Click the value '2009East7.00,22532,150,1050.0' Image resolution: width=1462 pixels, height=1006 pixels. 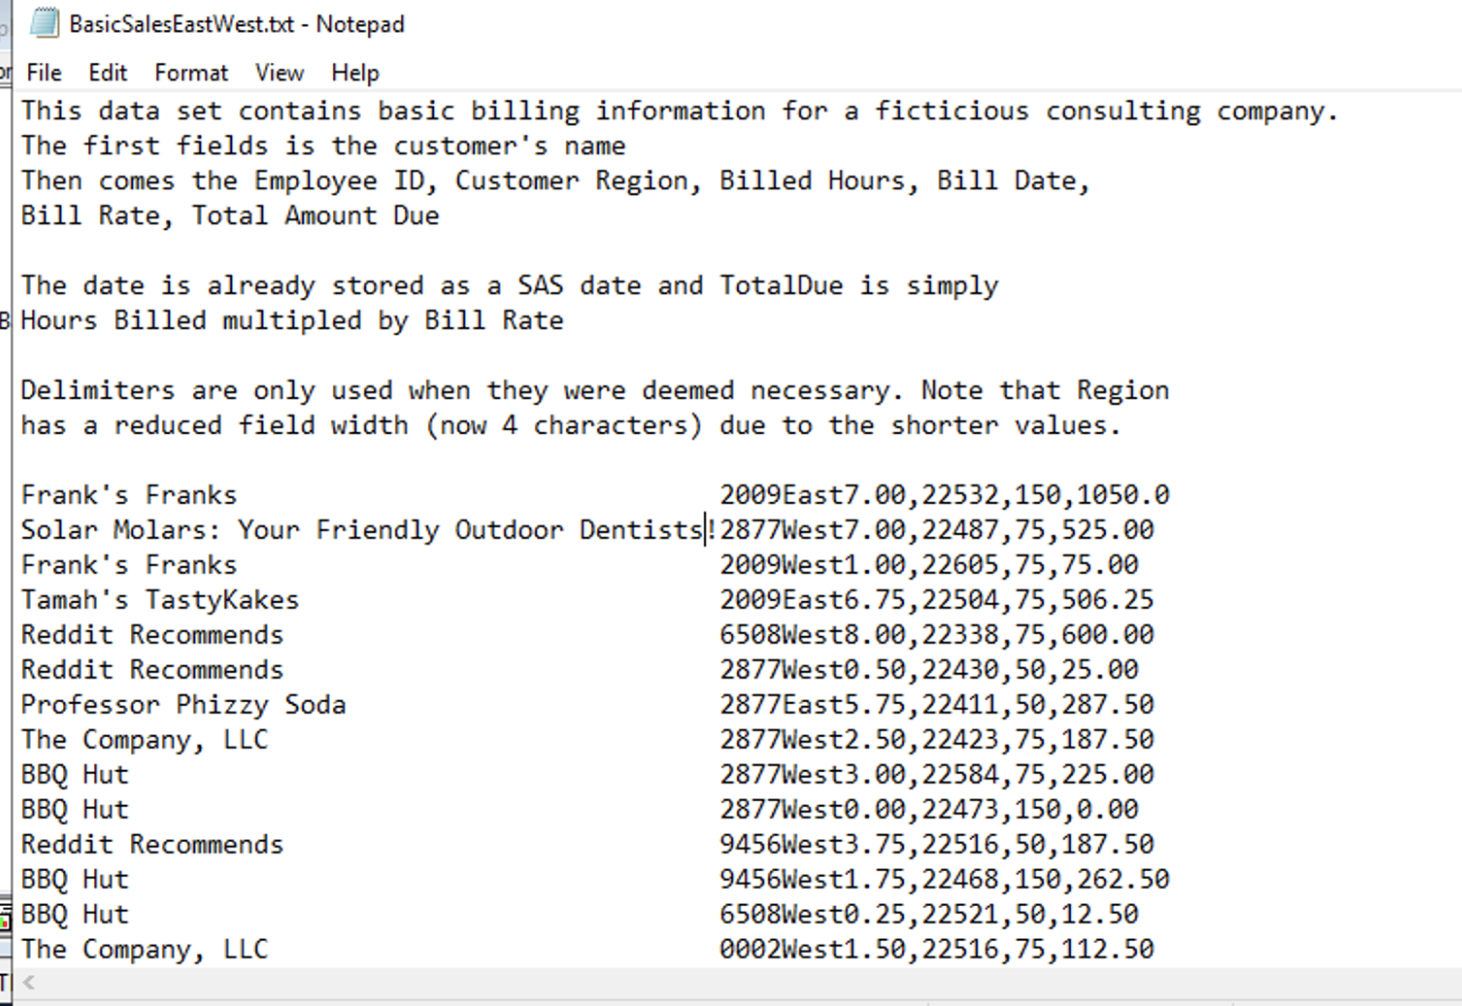click(x=944, y=496)
